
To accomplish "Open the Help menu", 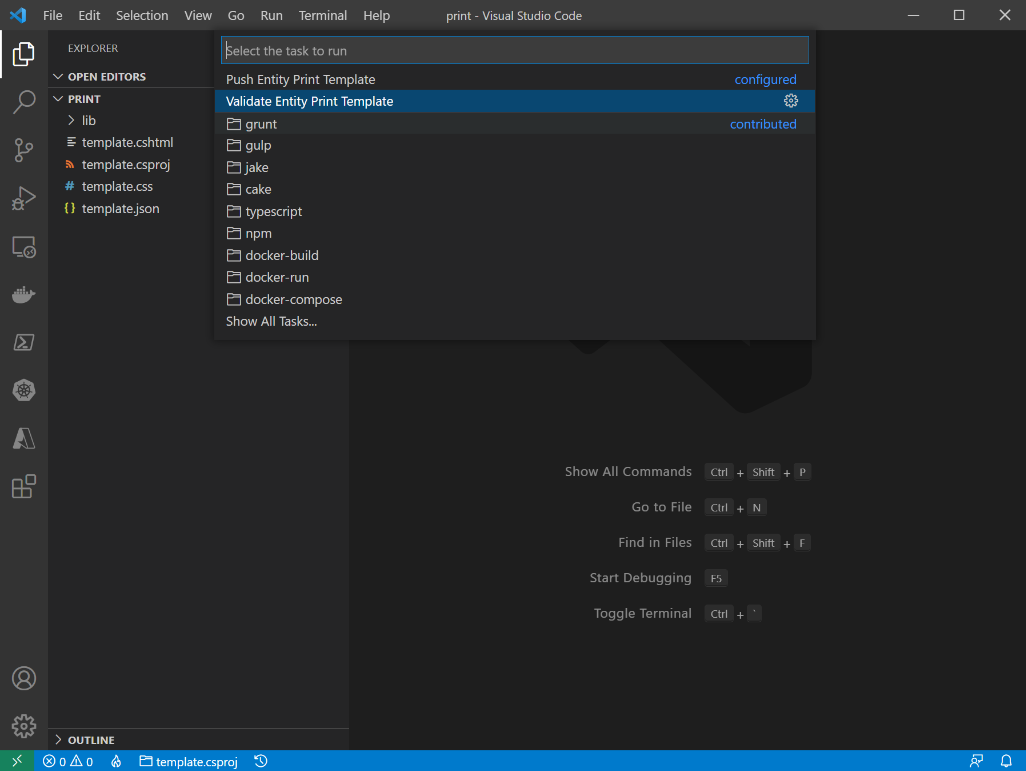I will [x=376, y=15].
